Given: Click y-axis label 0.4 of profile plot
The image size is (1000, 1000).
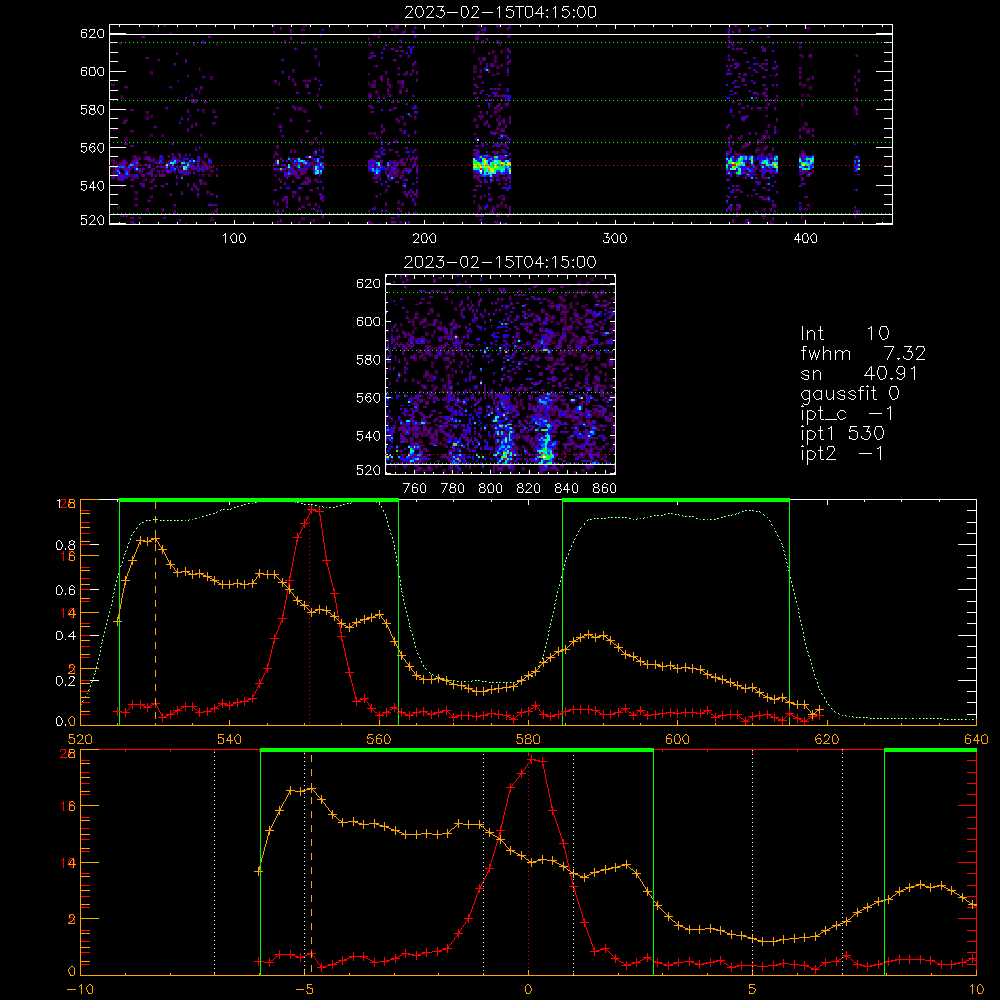Looking at the screenshot, I should point(66,636).
